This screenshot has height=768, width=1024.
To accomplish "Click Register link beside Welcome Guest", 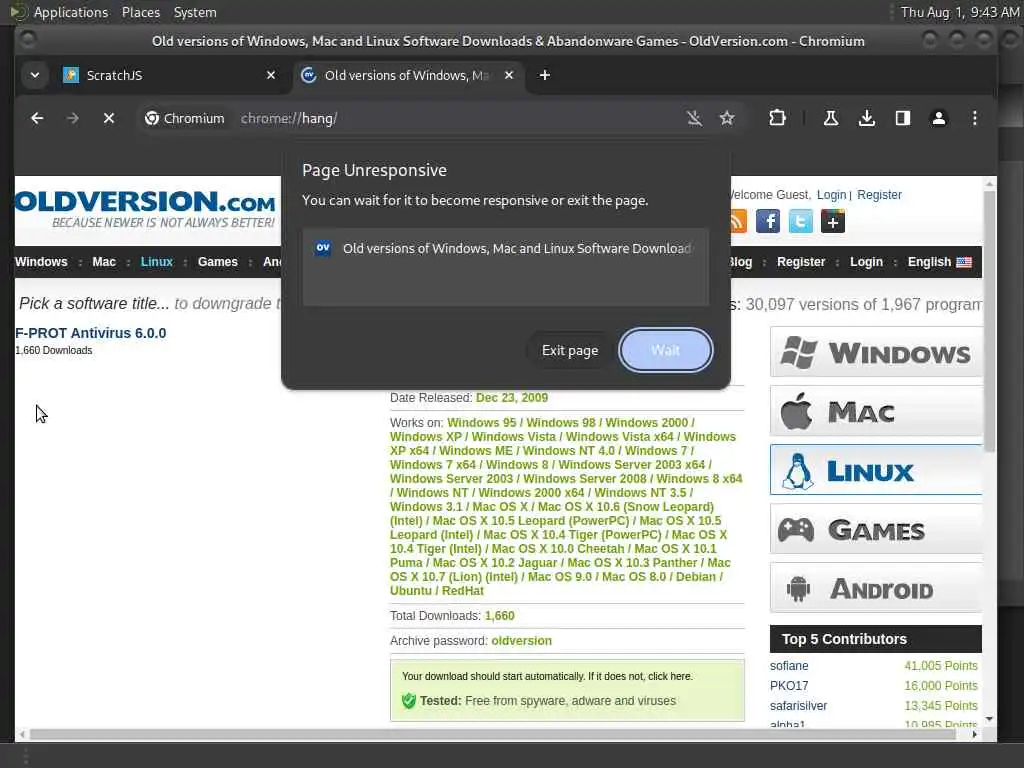I will (x=879, y=195).
